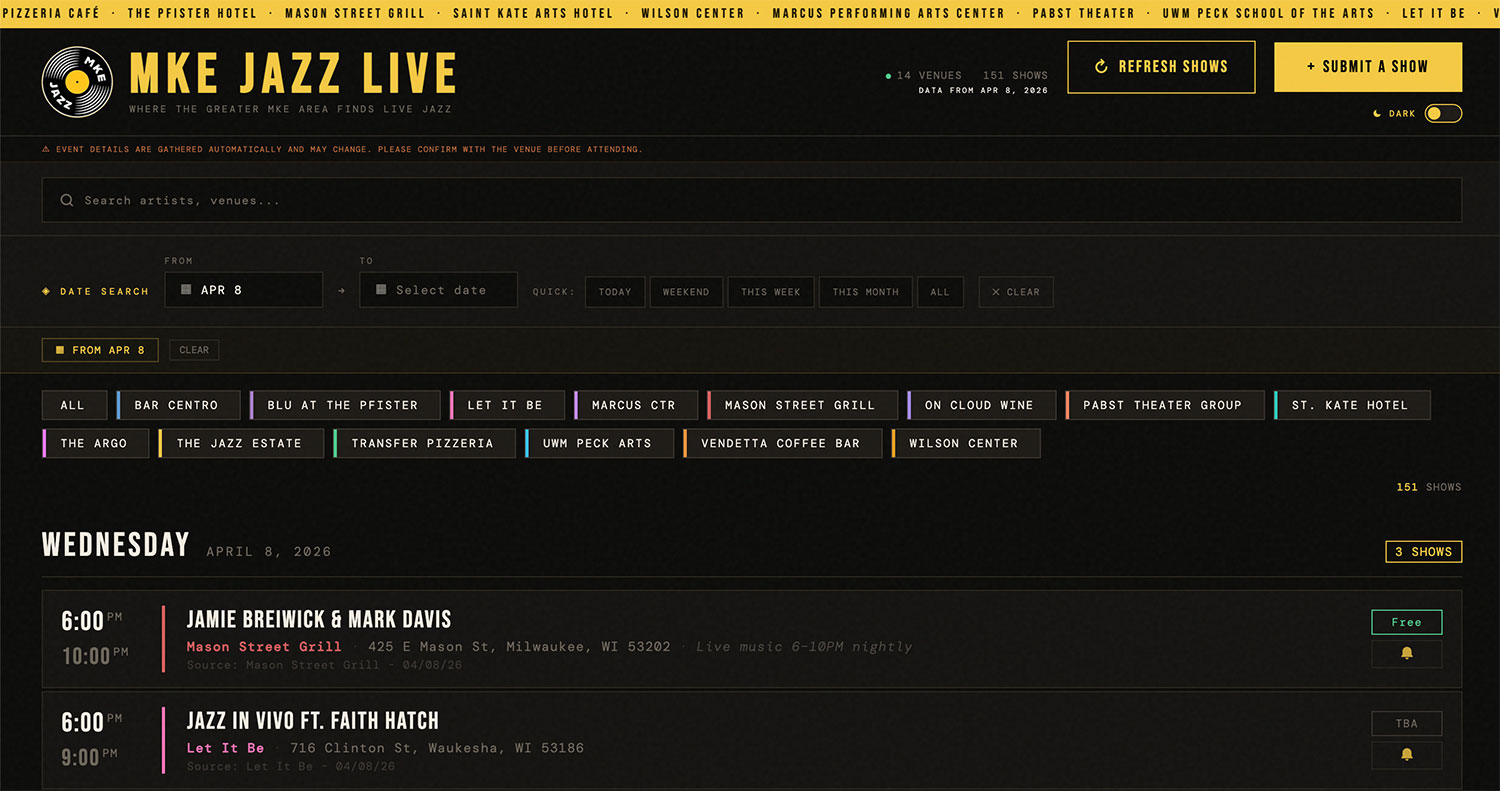Image resolution: width=1500 pixels, height=791 pixels.
Task: Click calendar icon in the To date field
Action: coord(381,290)
